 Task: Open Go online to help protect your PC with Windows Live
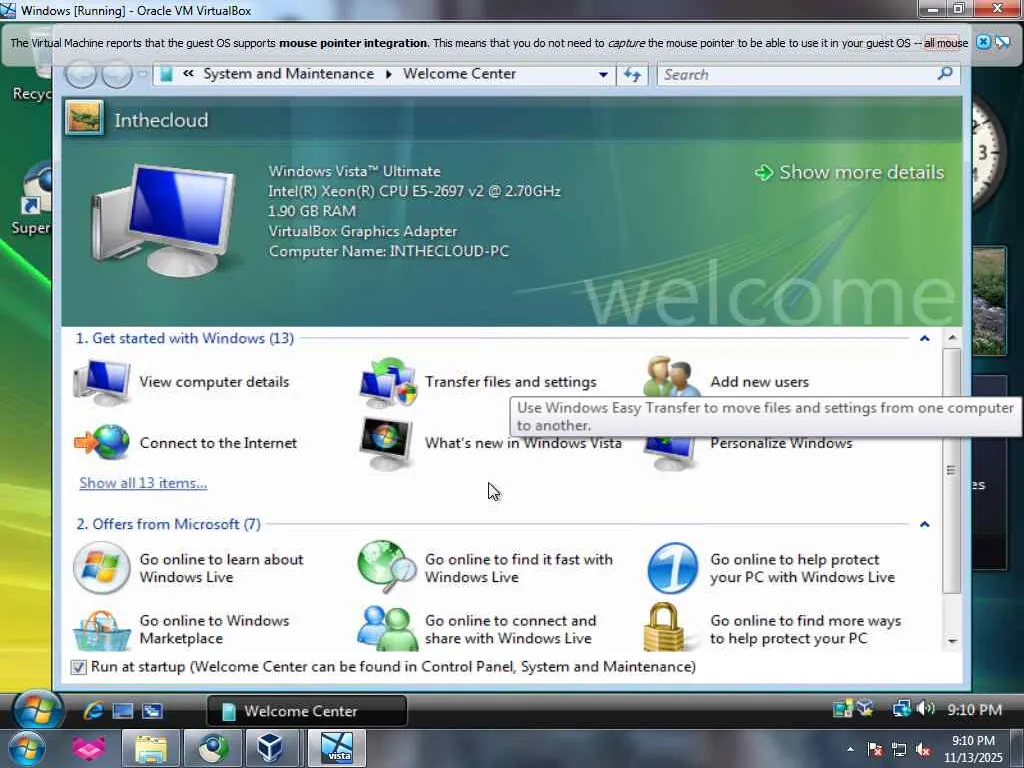pyautogui.click(x=771, y=568)
